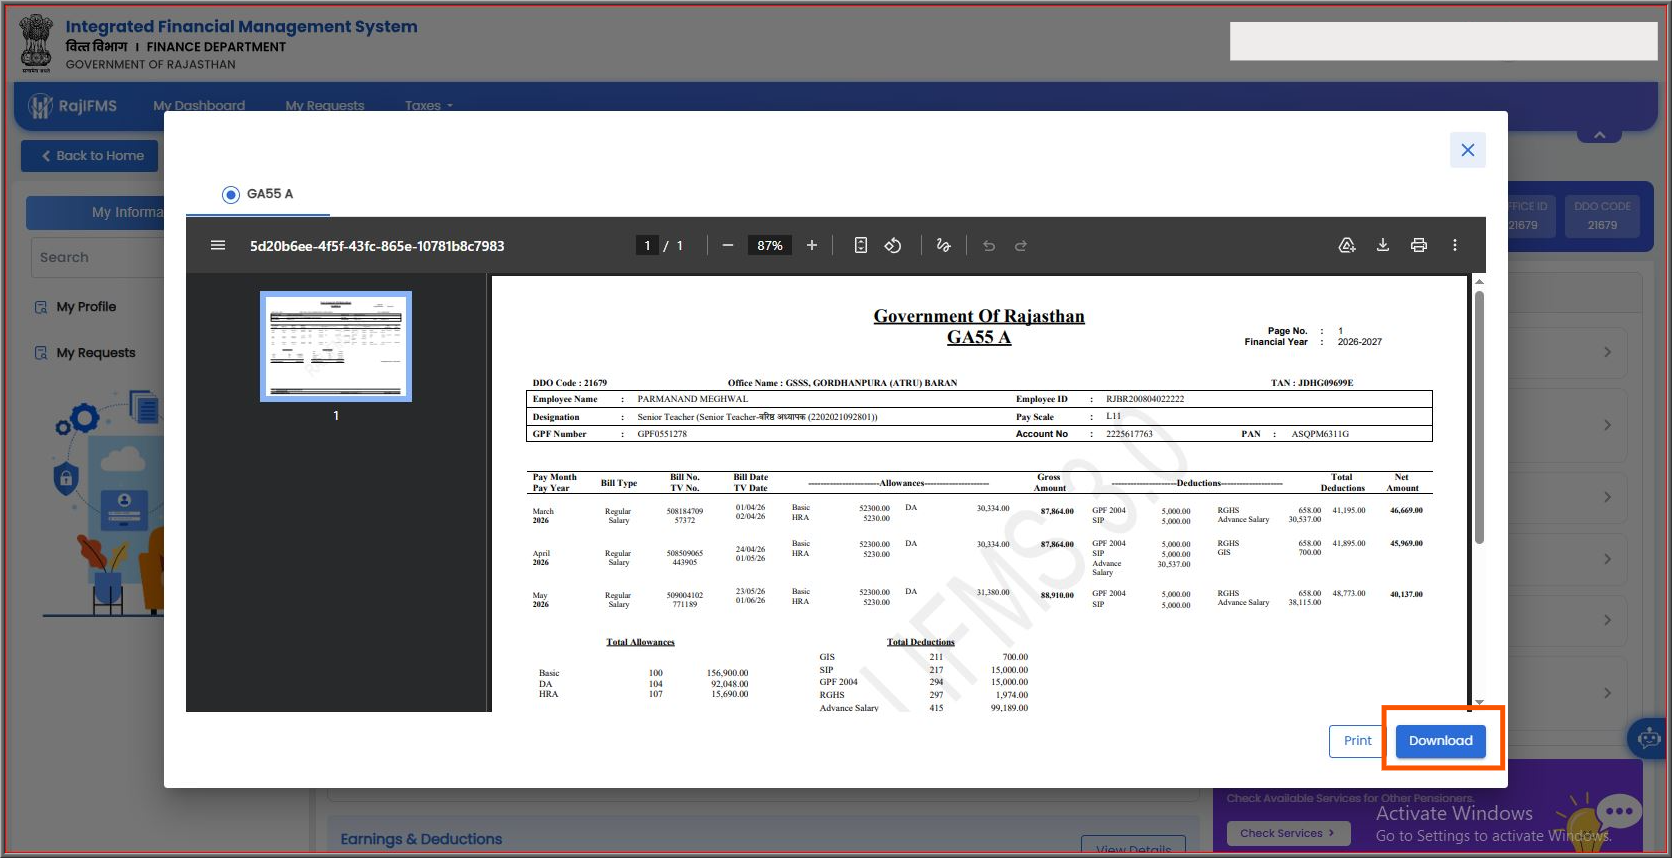This screenshot has width=1672, height=858.
Task: Click Check Services button
Action: click(x=1288, y=833)
